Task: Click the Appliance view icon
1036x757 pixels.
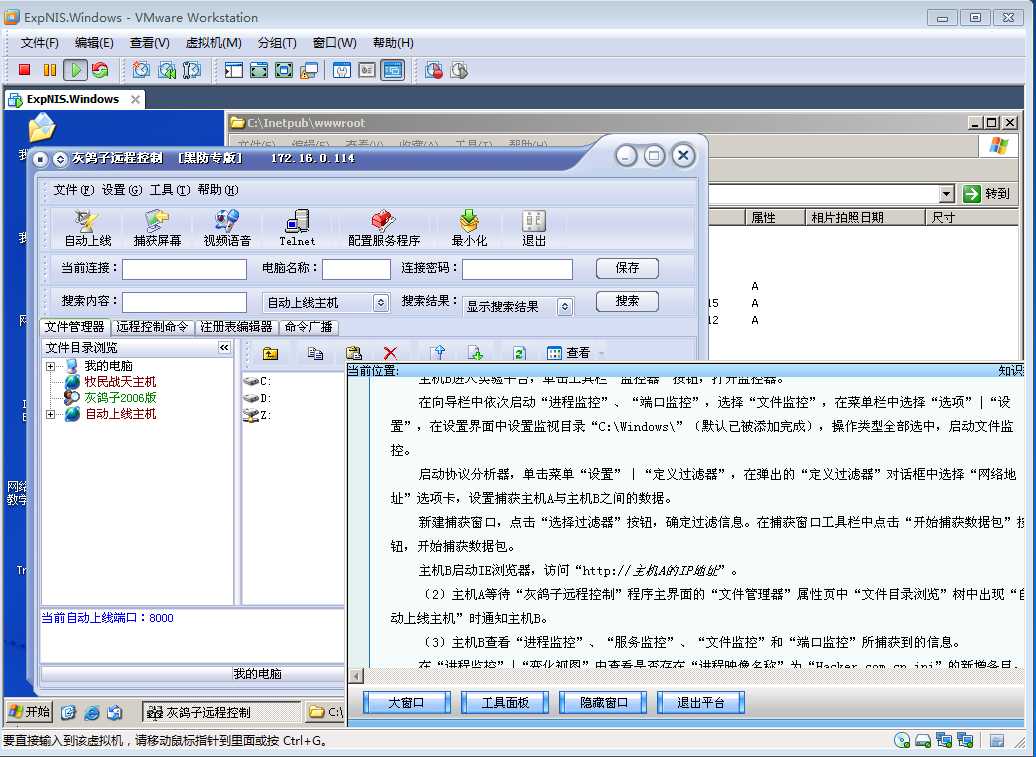Action: click(x=367, y=69)
